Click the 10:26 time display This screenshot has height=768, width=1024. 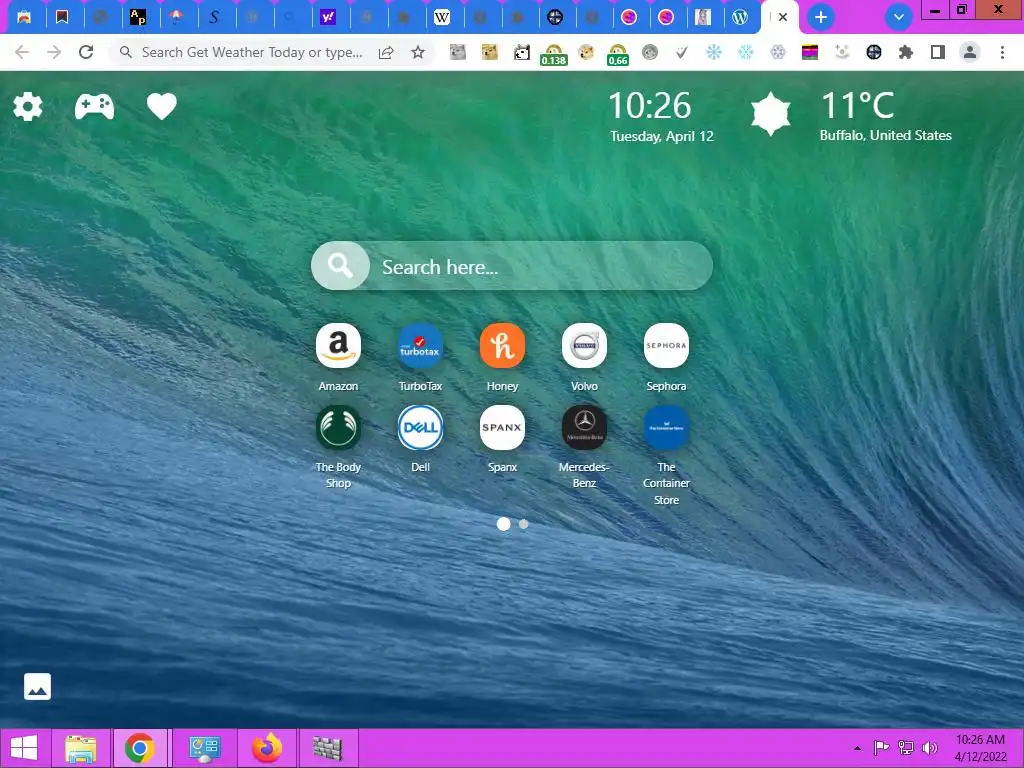(x=650, y=106)
